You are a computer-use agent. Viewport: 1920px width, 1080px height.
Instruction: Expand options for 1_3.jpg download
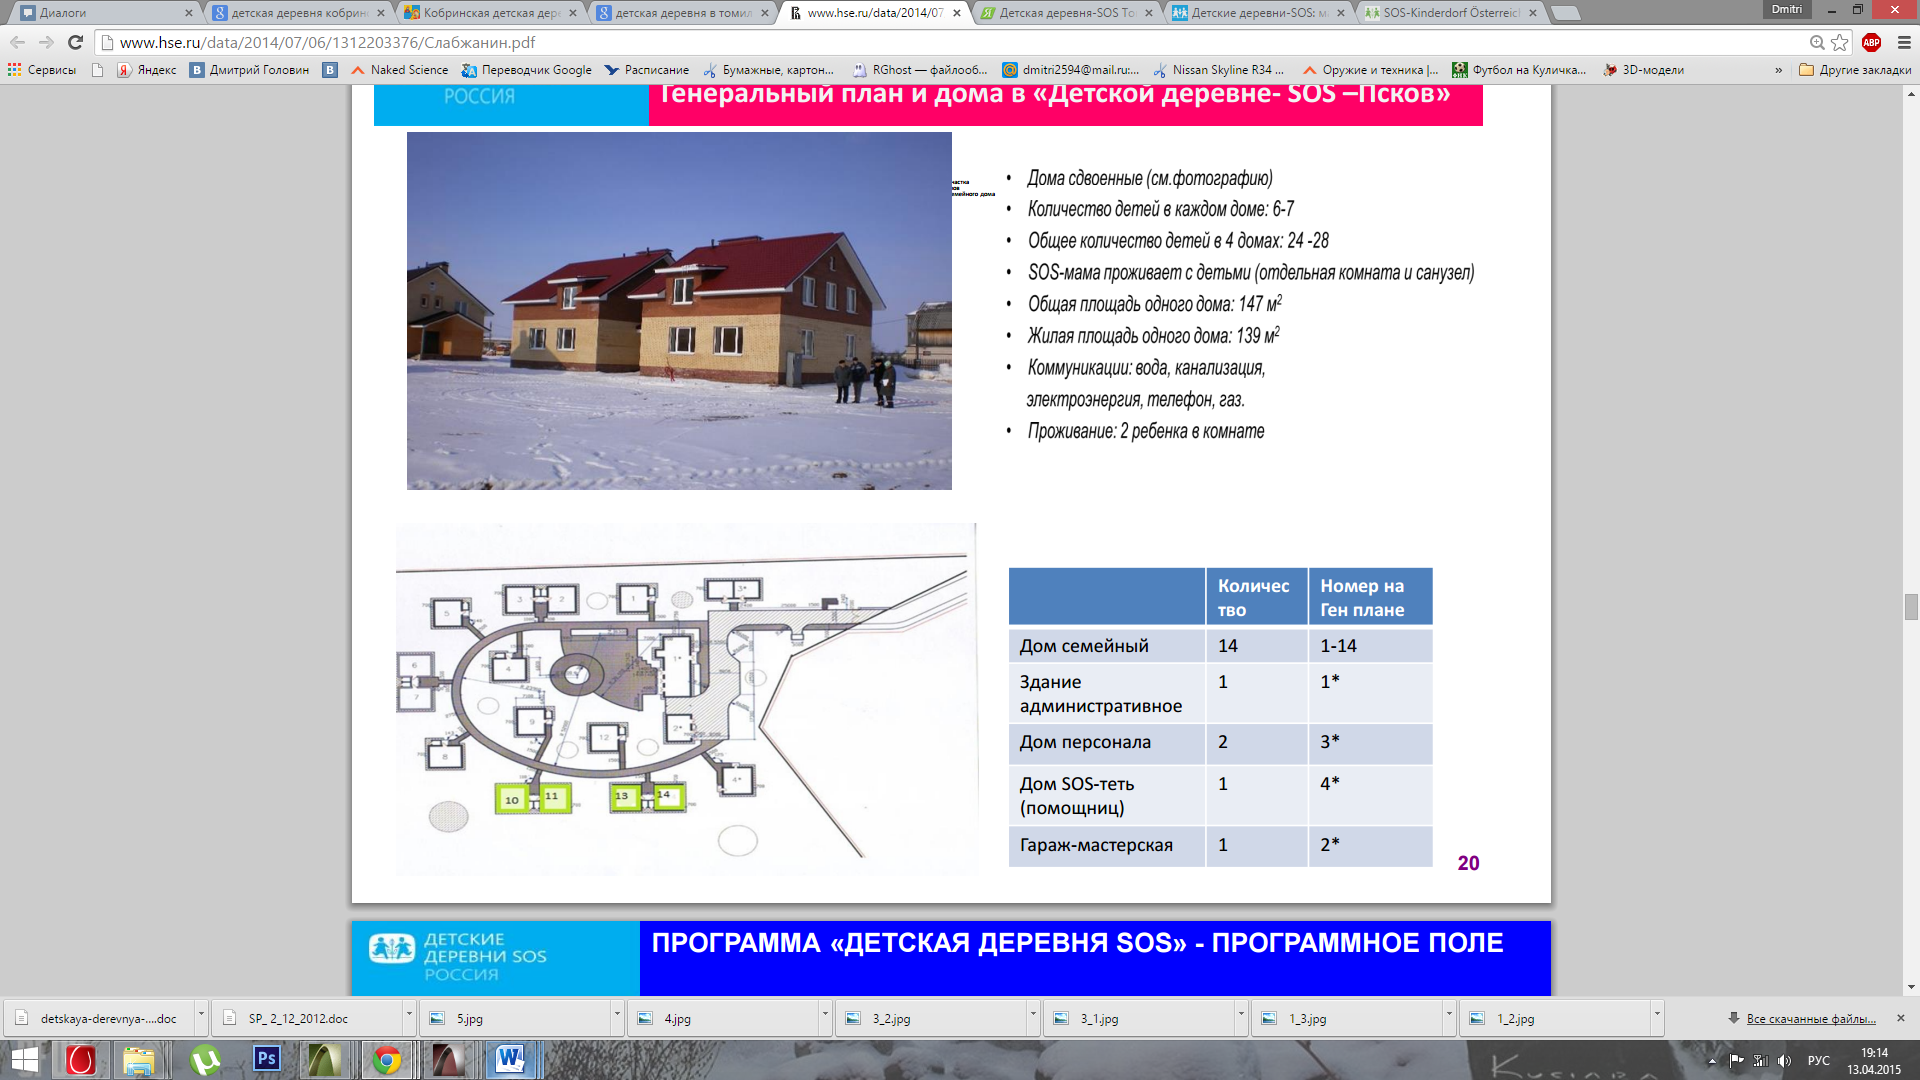pyautogui.click(x=1449, y=1018)
